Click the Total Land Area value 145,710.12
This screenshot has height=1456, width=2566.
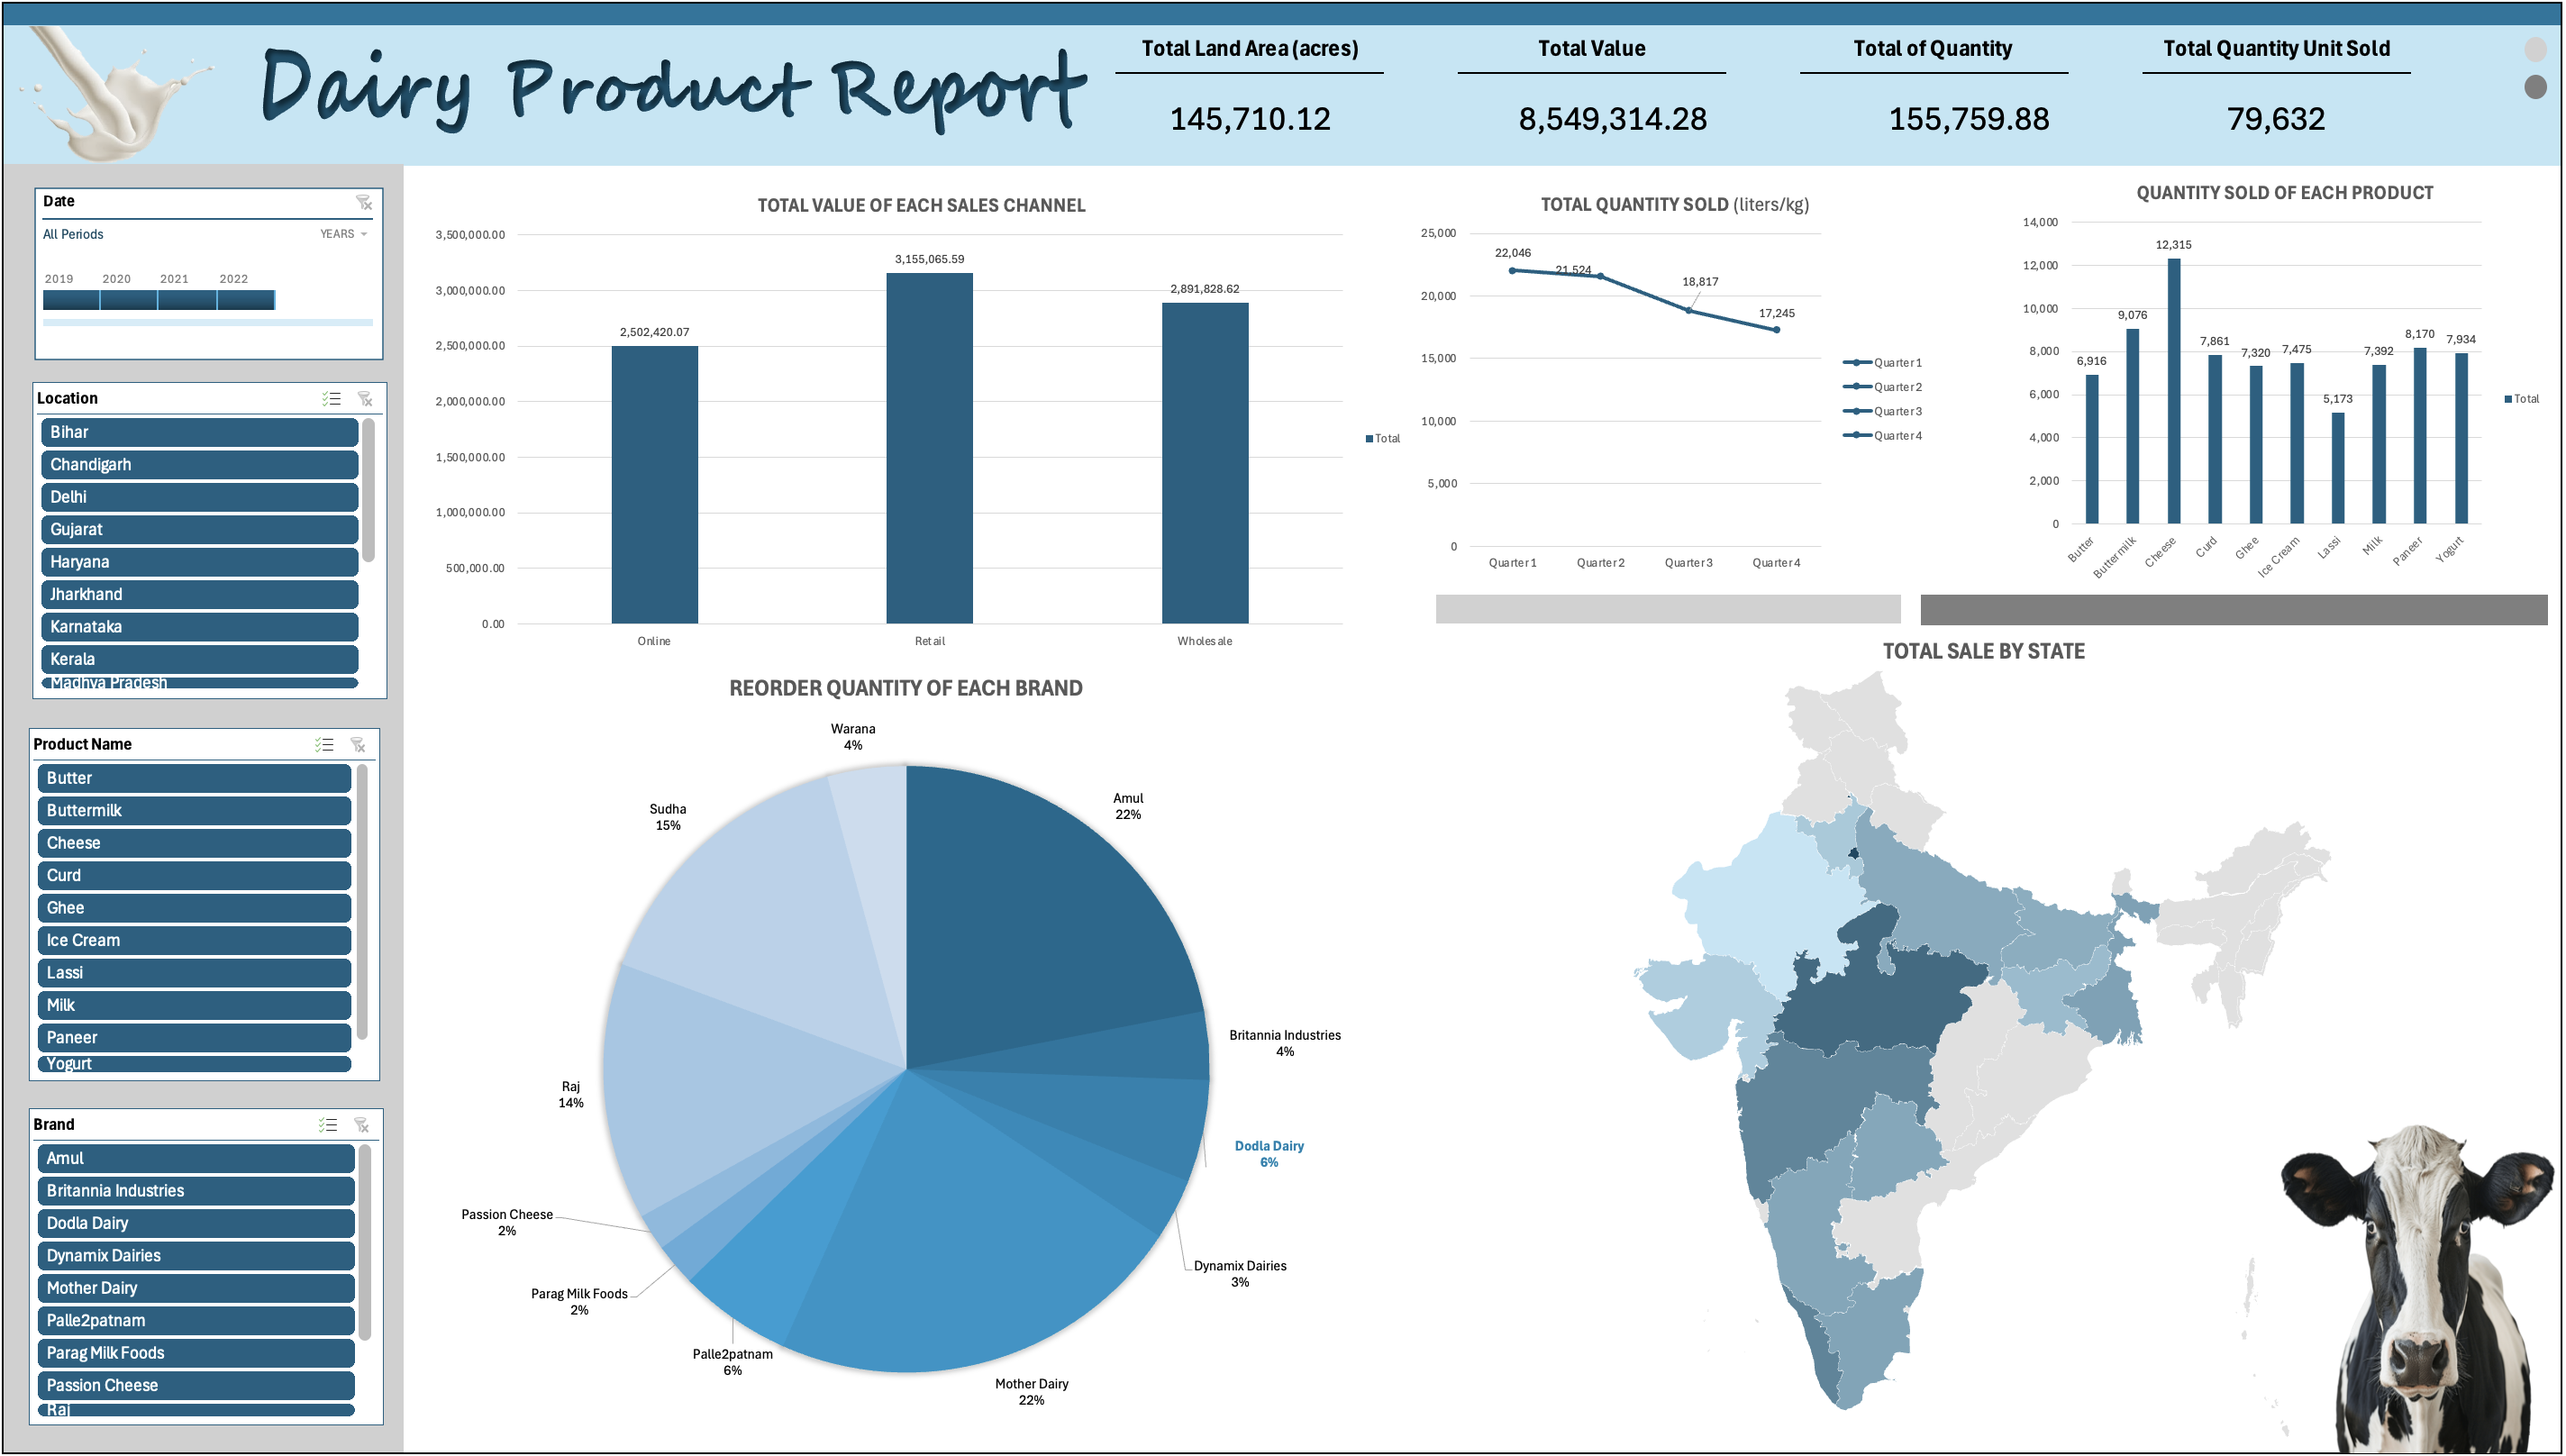pos(1250,119)
